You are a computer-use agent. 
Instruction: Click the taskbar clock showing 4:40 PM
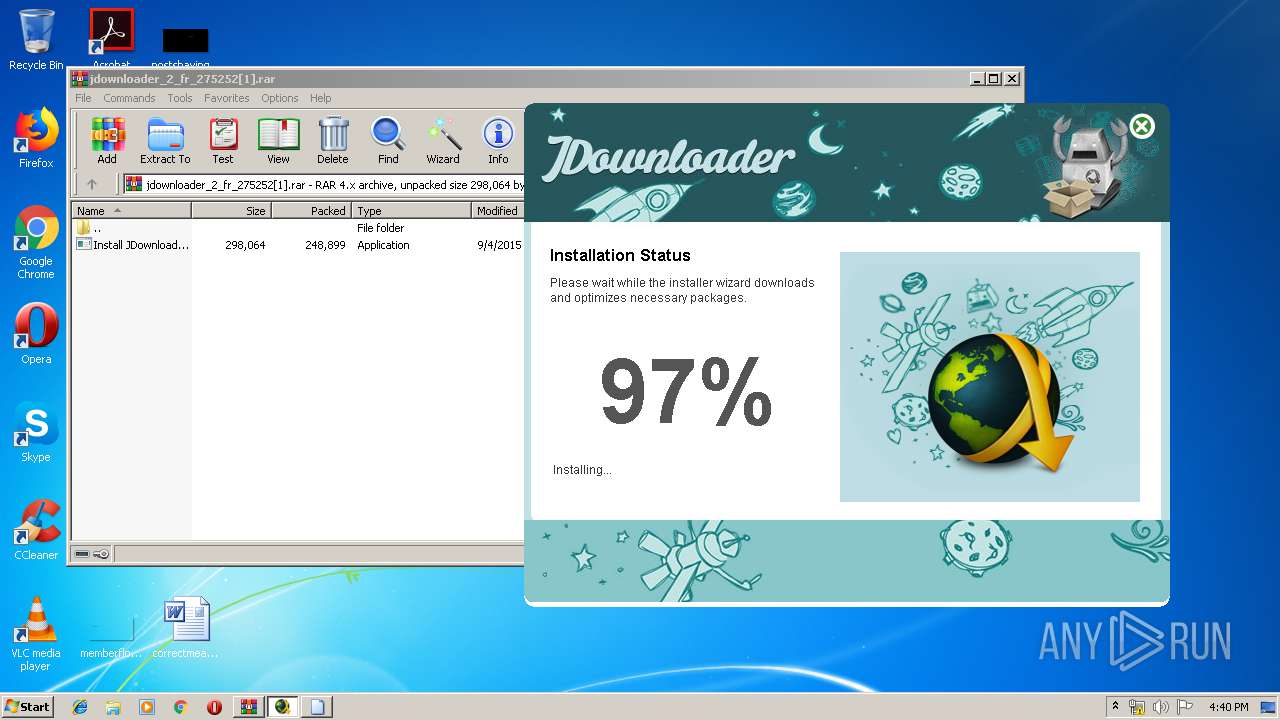coord(1228,707)
